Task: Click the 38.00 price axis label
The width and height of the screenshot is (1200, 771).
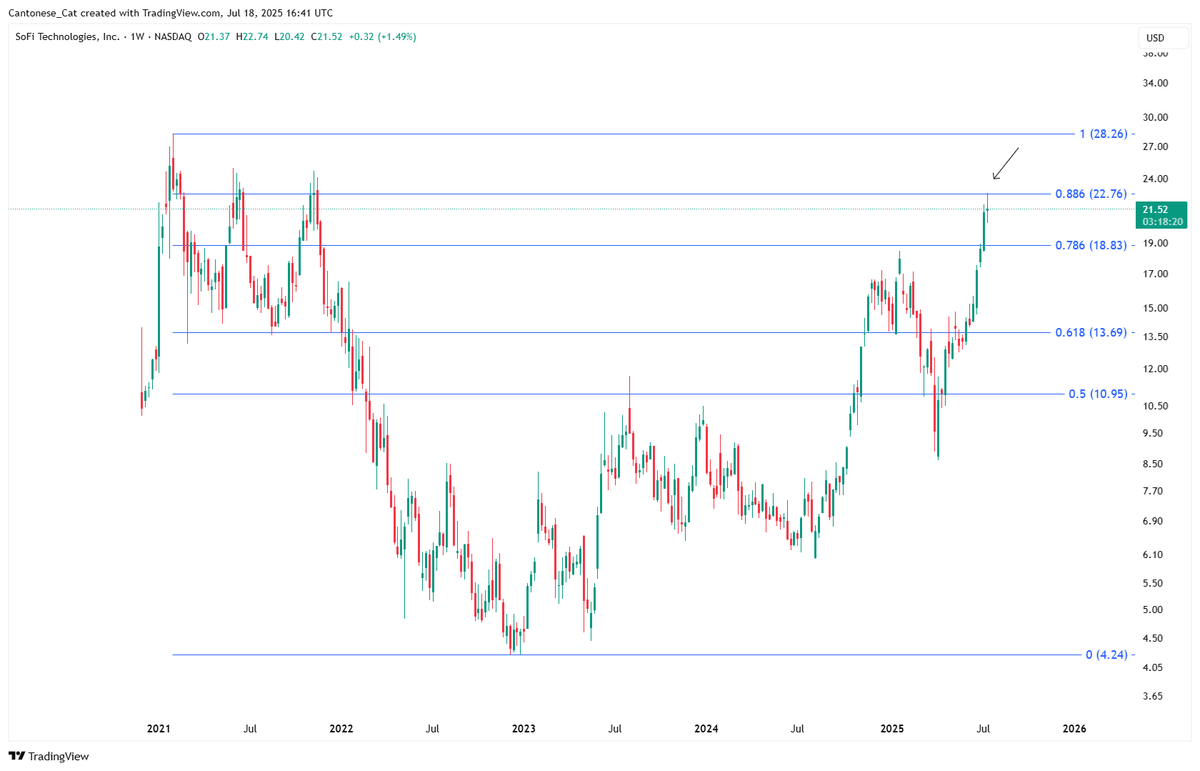Action: coord(1156,56)
